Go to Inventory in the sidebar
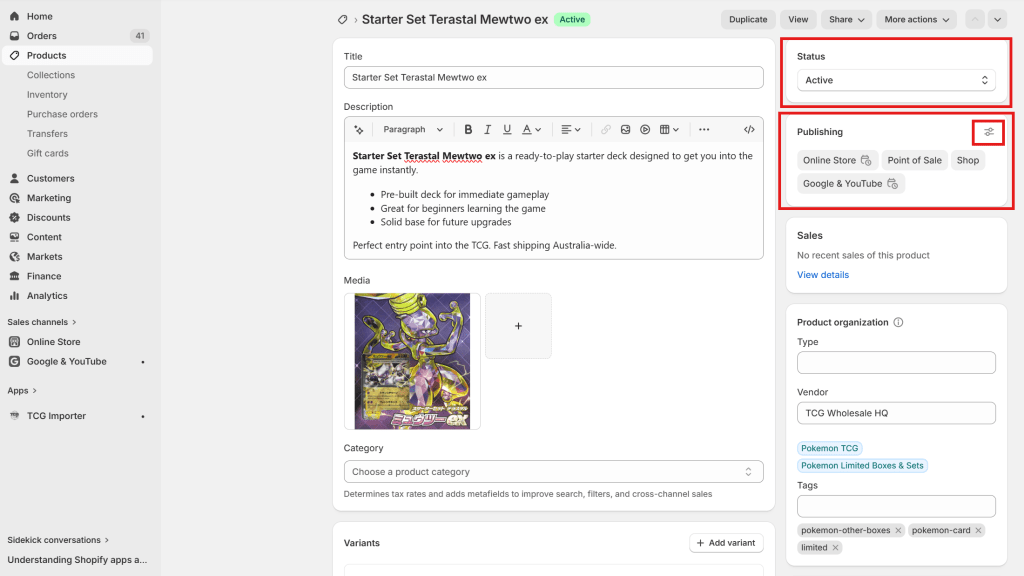 [x=47, y=95]
